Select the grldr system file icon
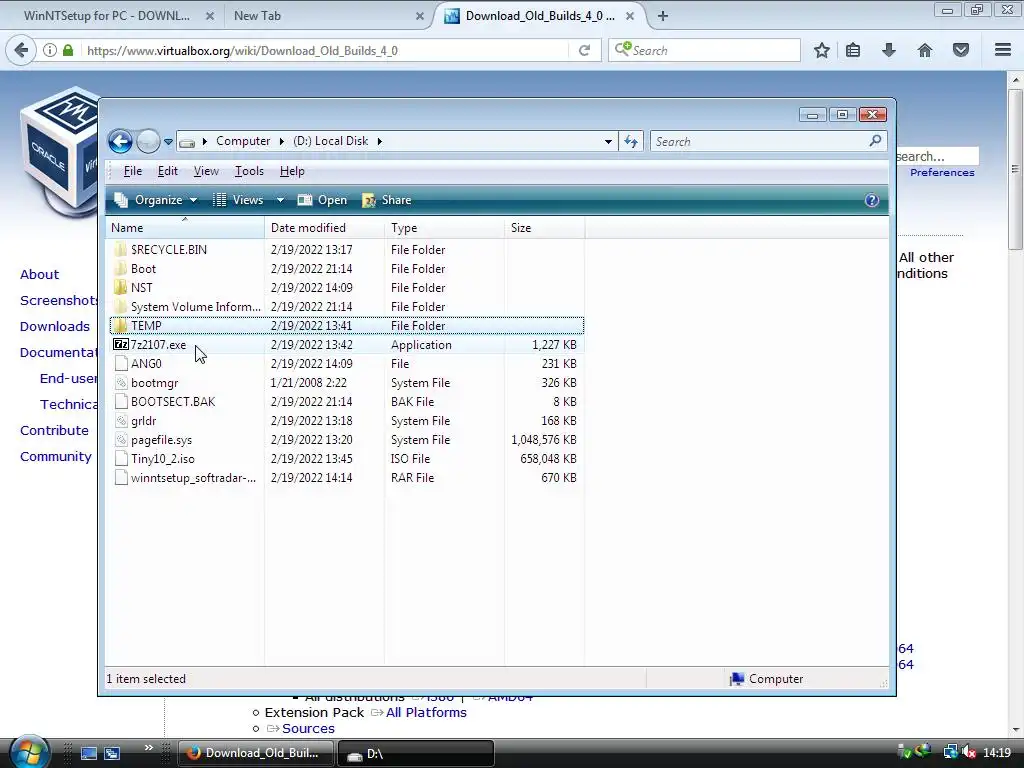1024x768 pixels. (121, 421)
